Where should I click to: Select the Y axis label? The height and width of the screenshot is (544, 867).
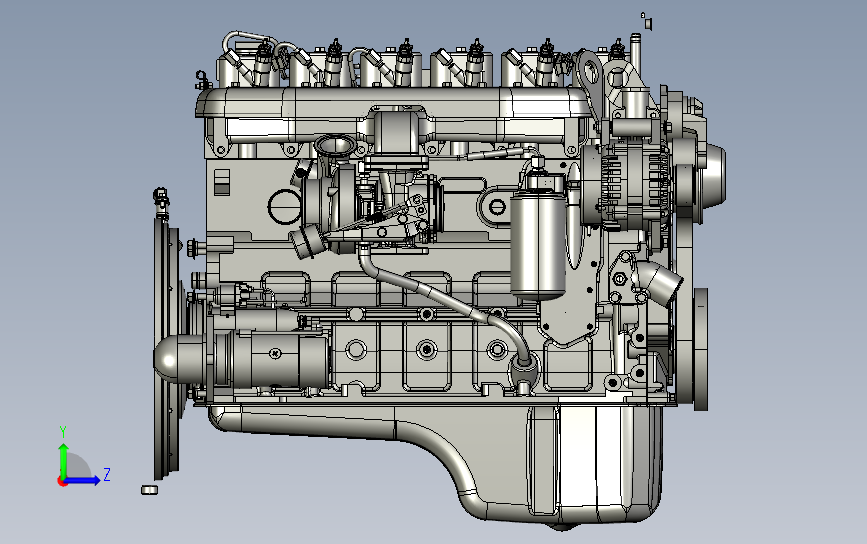click(63, 432)
